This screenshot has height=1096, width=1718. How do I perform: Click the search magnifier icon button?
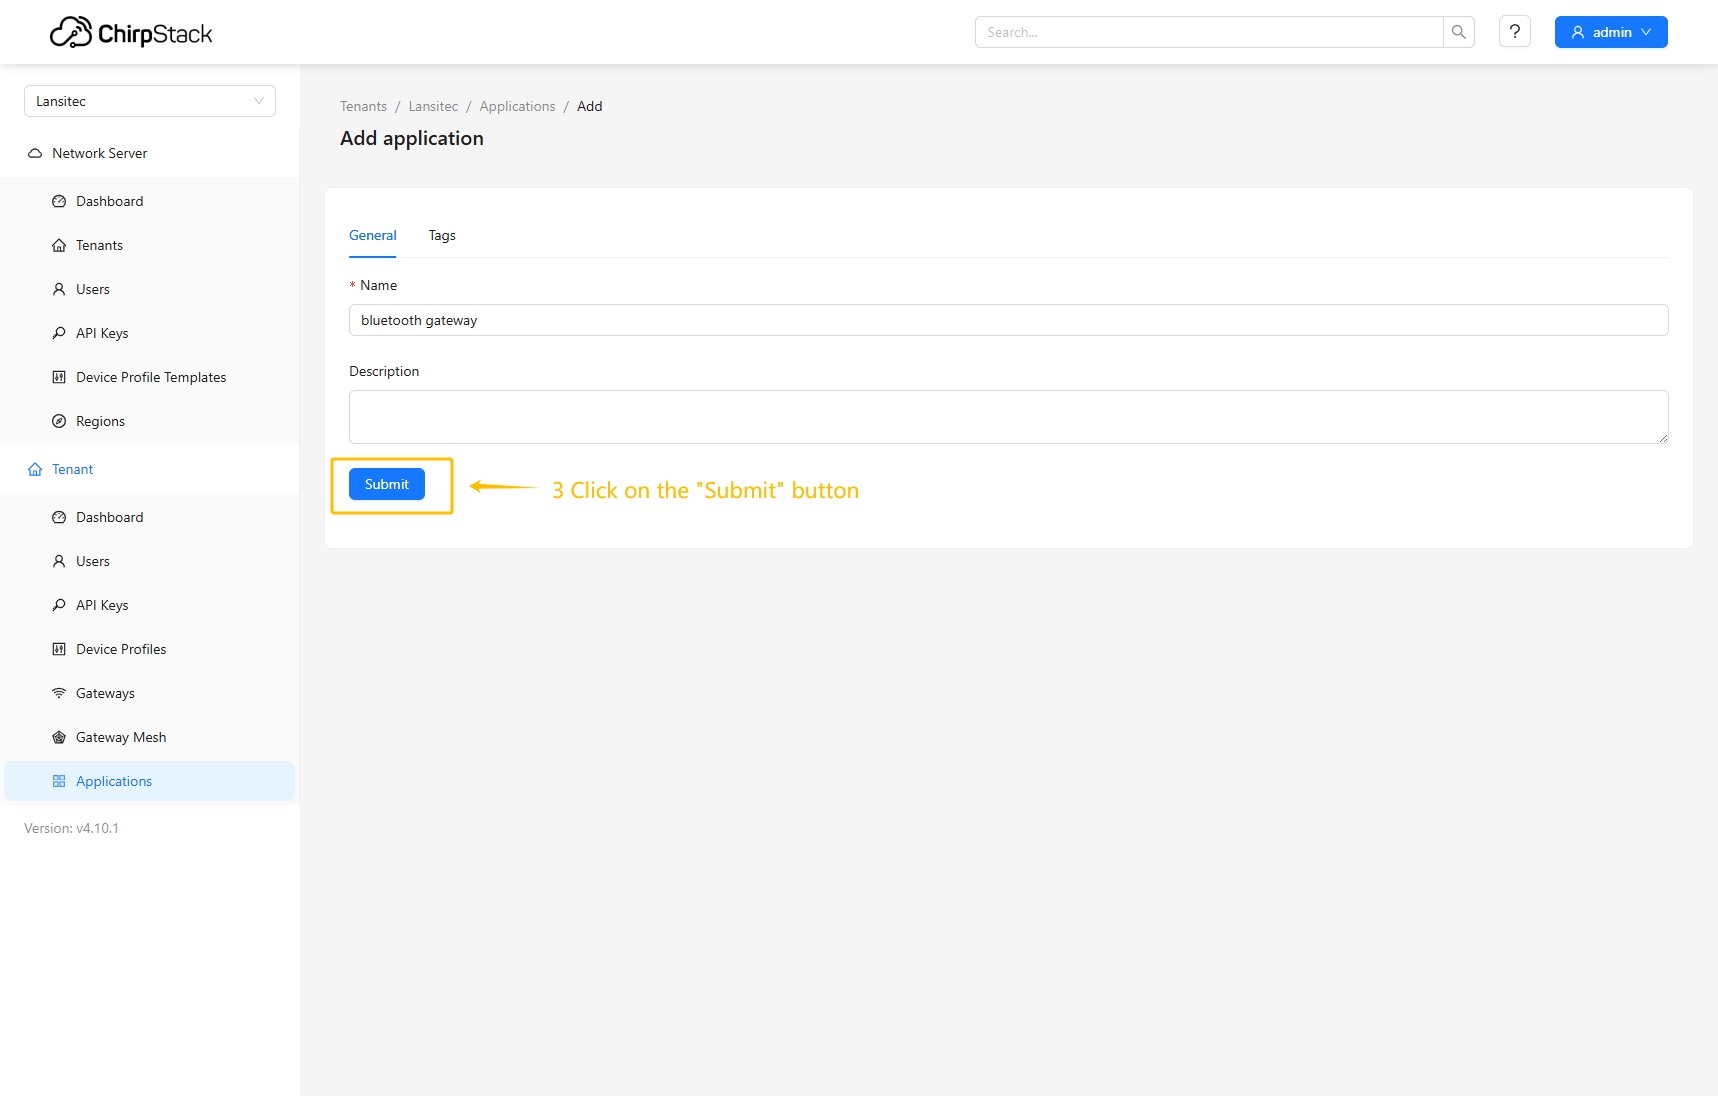coord(1458,32)
